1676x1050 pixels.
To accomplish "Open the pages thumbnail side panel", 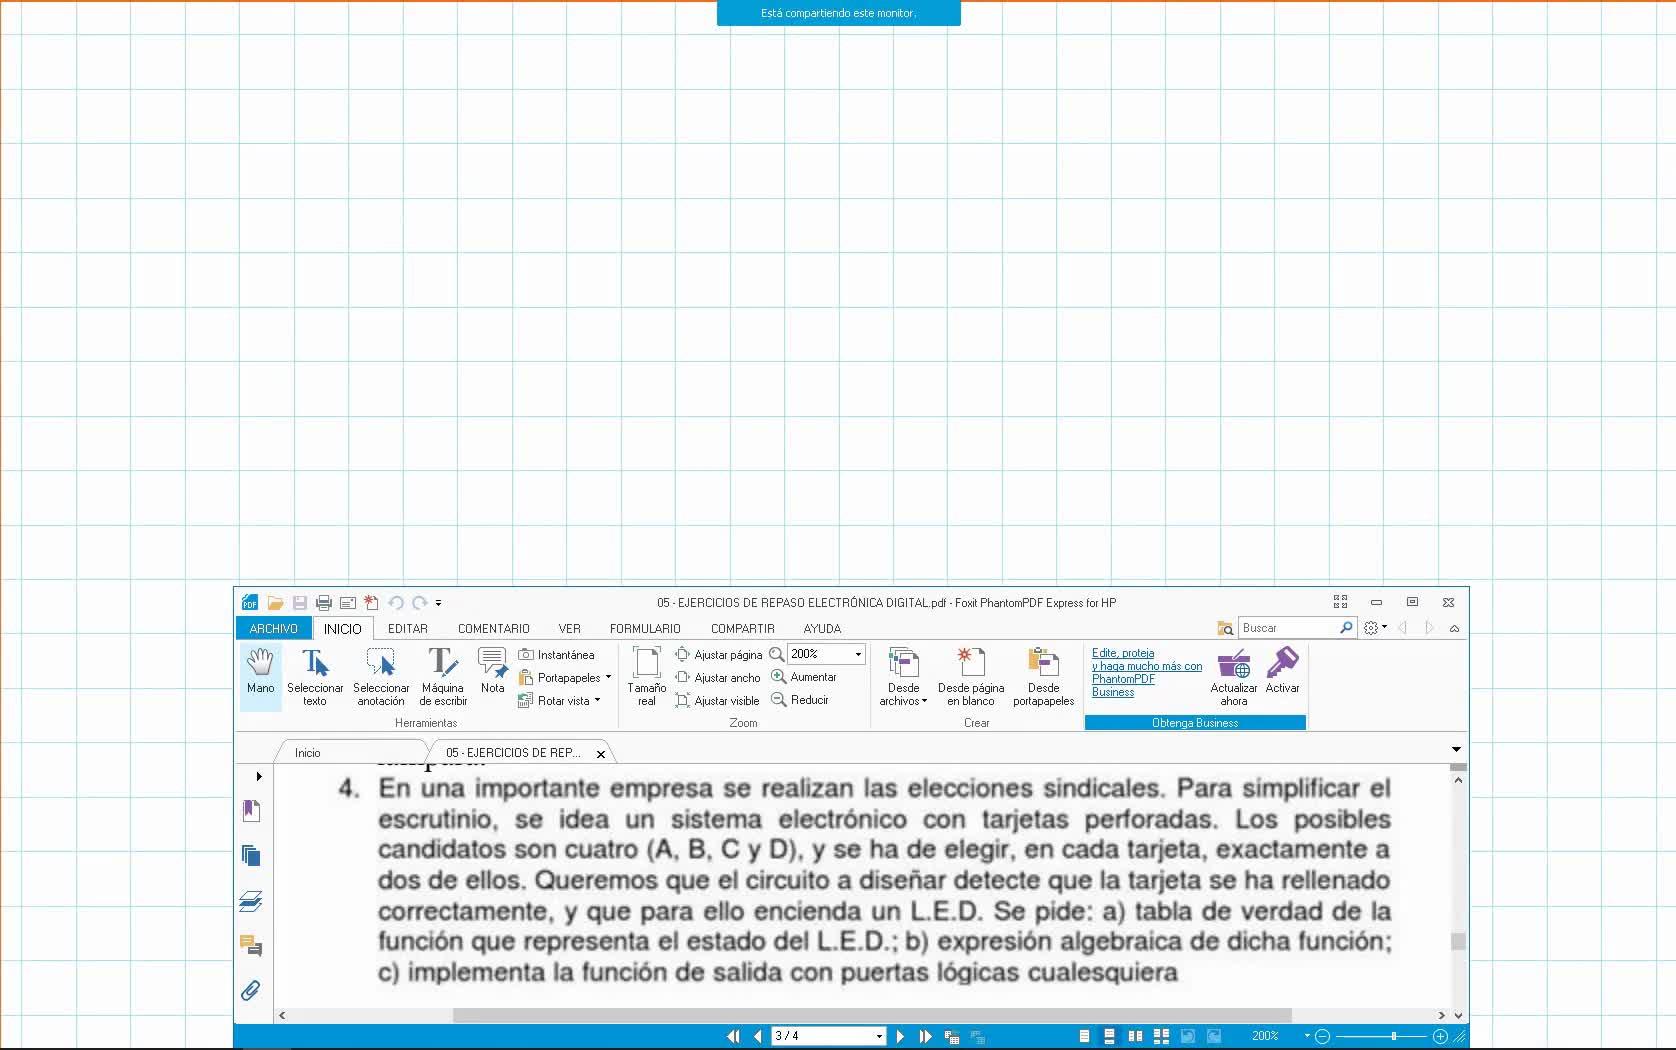I will tap(251, 856).
